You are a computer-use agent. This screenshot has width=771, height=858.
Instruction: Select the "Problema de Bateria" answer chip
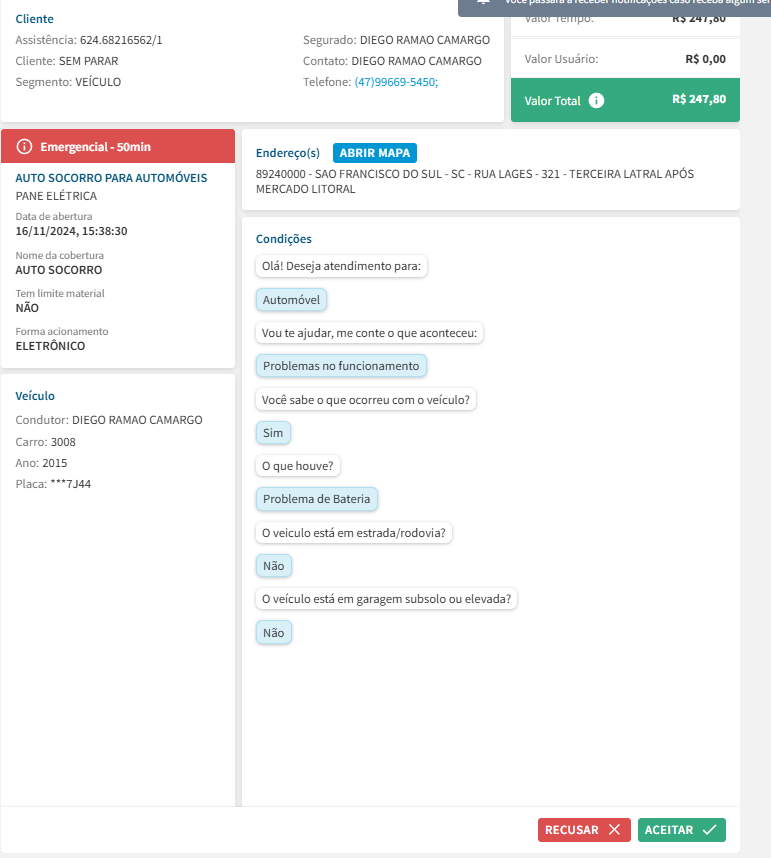point(316,499)
